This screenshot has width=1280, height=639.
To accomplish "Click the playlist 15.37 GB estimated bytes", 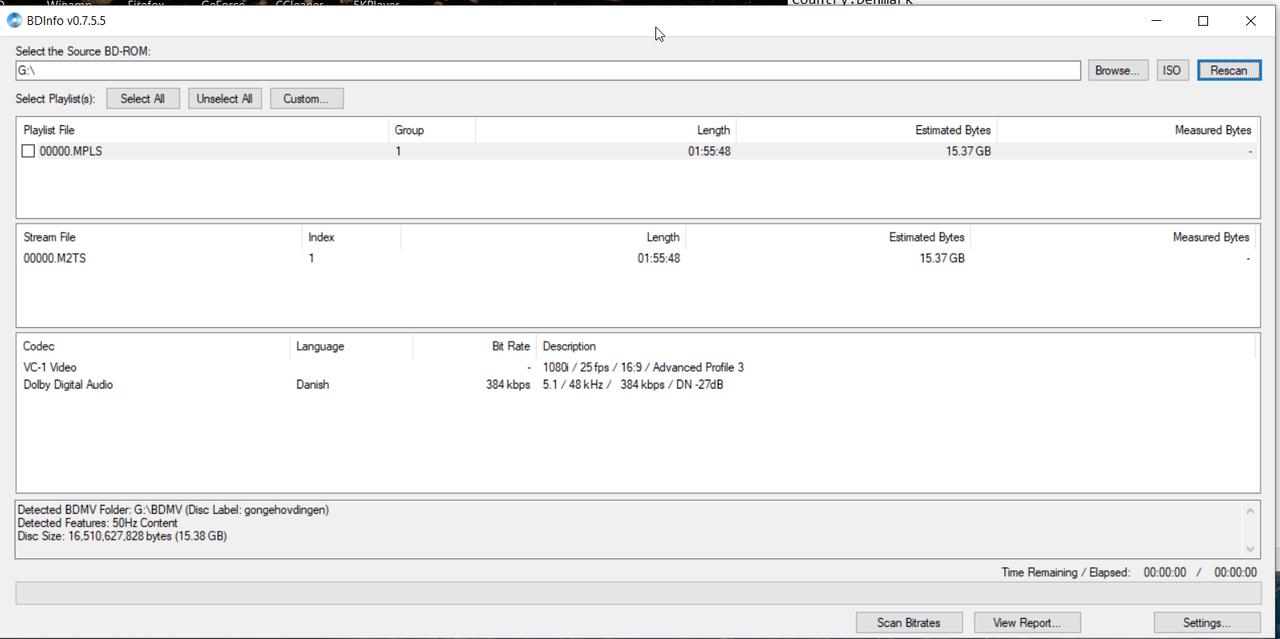I will pos(968,152).
